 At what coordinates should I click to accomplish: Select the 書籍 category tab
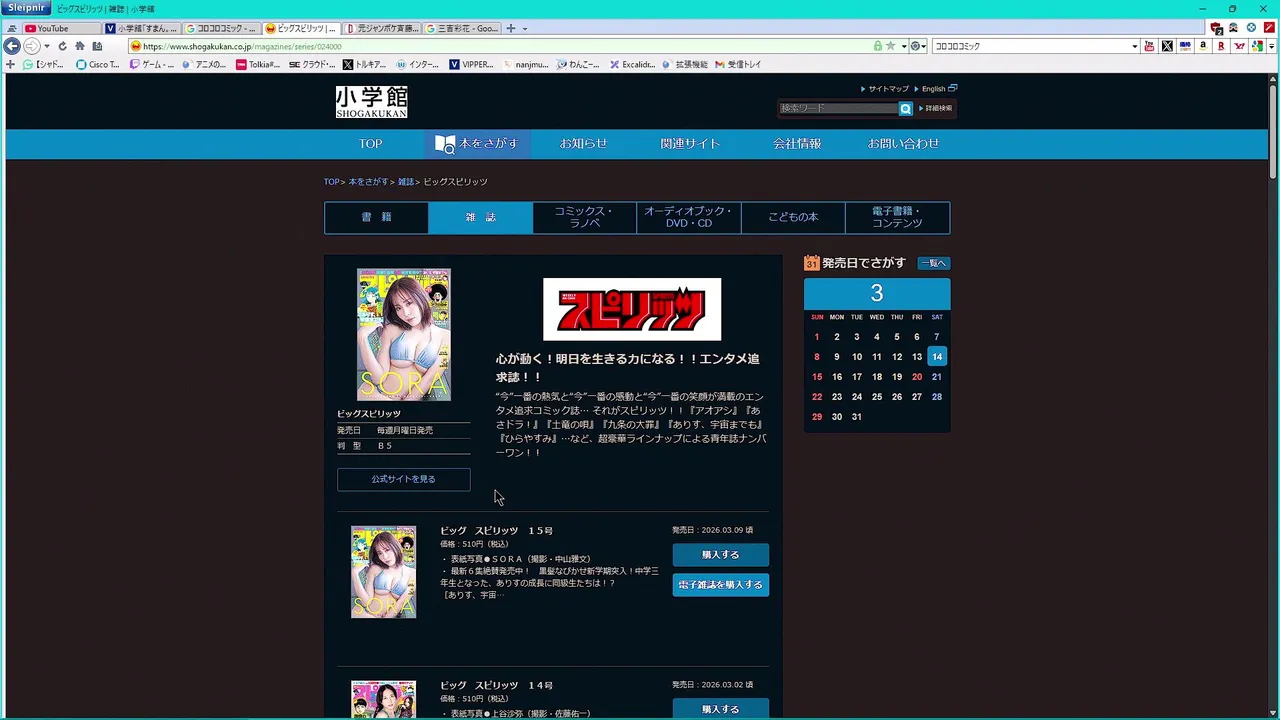coord(376,217)
